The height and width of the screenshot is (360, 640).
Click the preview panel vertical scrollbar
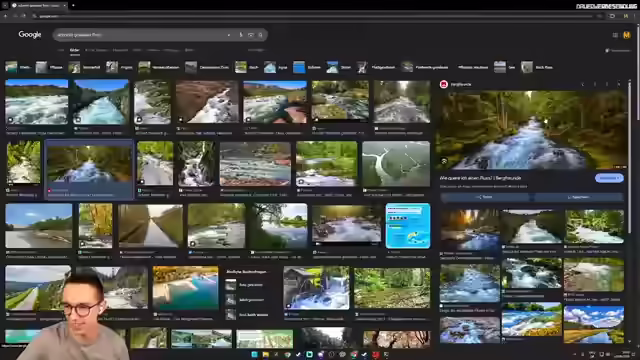tap(629, 155)
